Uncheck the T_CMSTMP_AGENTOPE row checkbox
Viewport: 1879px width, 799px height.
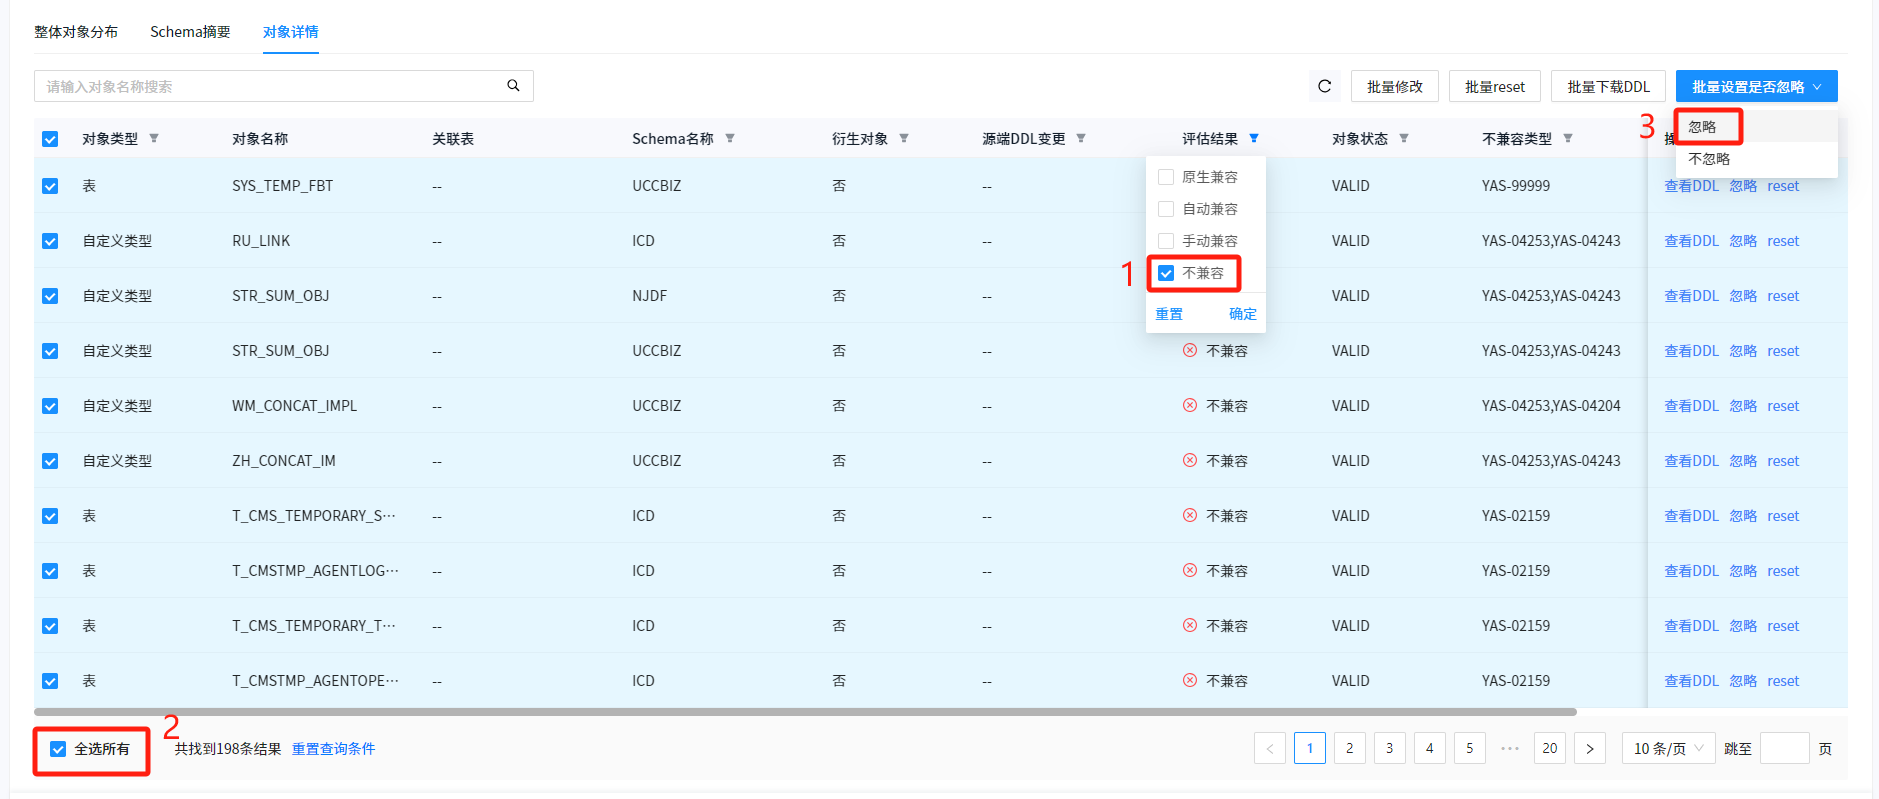pyautogui.click(x=50, y=681)
